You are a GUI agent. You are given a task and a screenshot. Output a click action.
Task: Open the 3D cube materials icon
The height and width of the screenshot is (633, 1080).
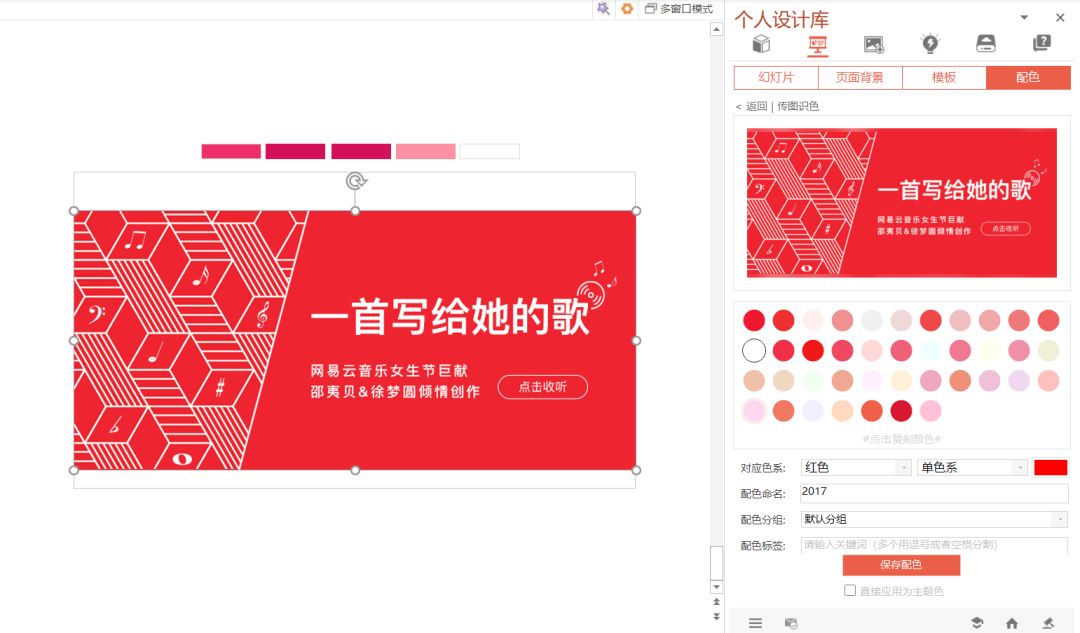760,44
